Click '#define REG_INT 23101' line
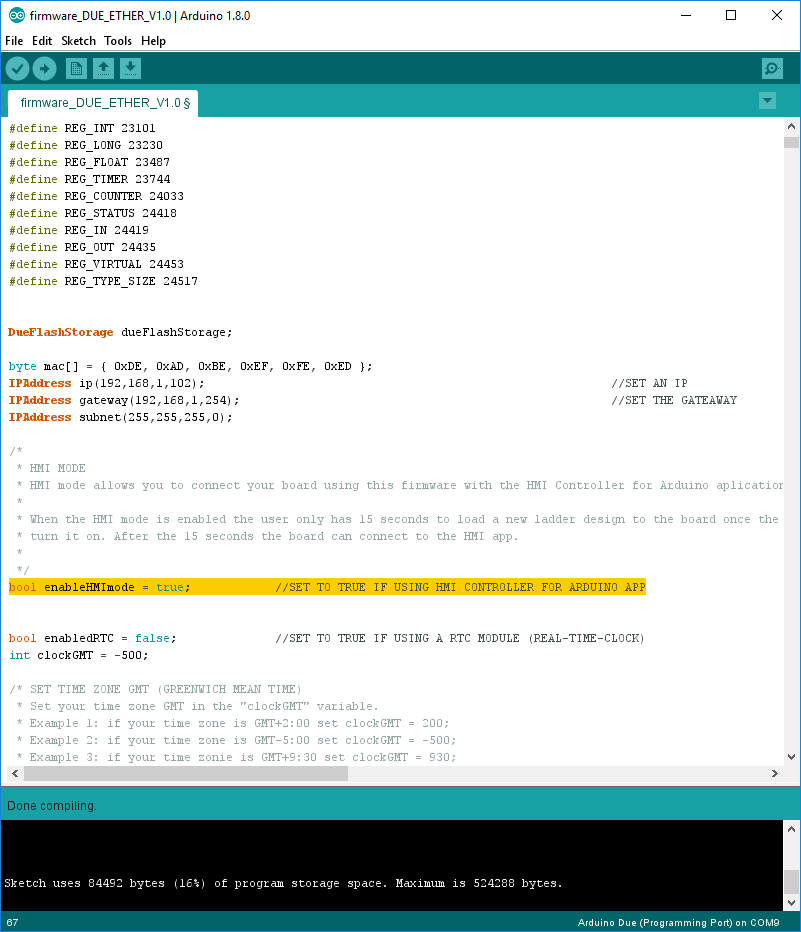The width and height of the screenshot is (801, 932). [x=82, y=128]
